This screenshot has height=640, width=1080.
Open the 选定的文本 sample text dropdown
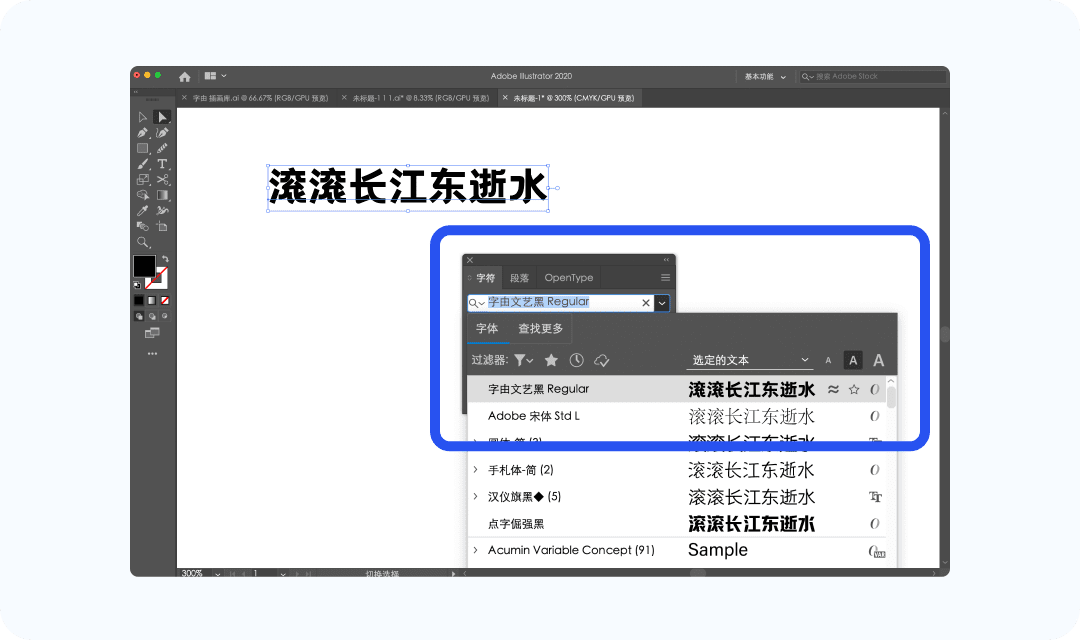click(750, 360)
